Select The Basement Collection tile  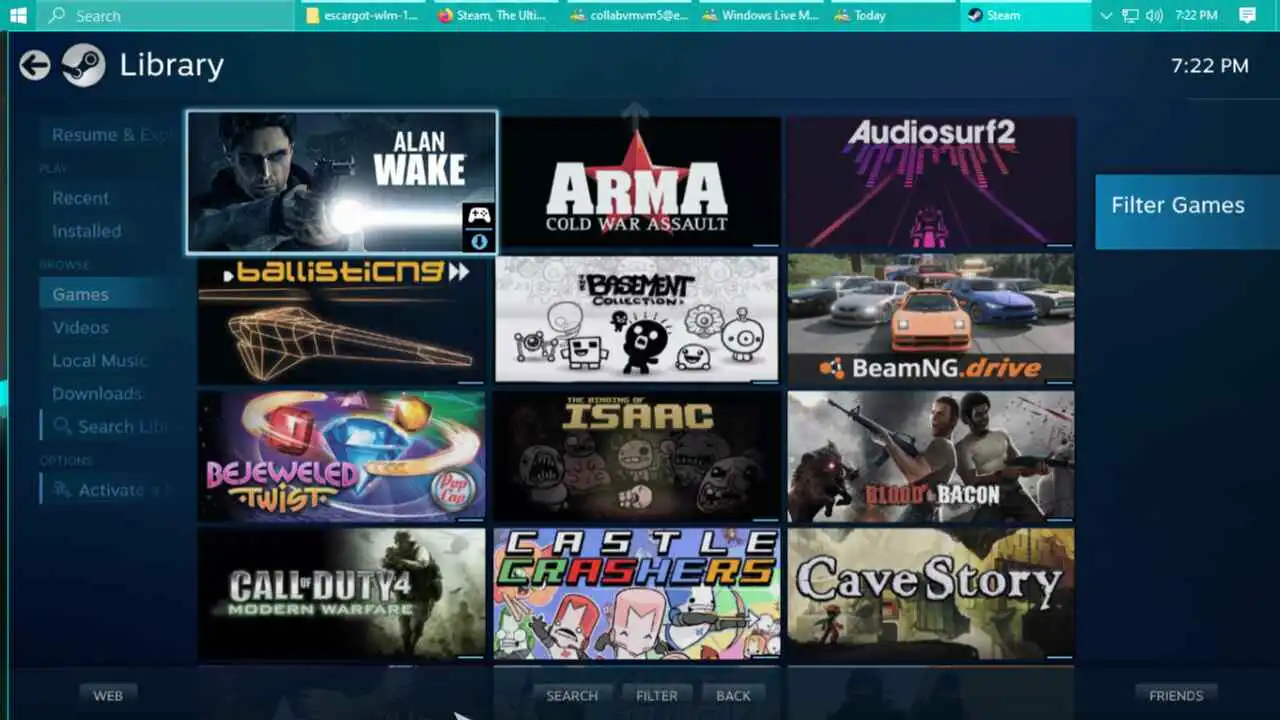(636, 320)
